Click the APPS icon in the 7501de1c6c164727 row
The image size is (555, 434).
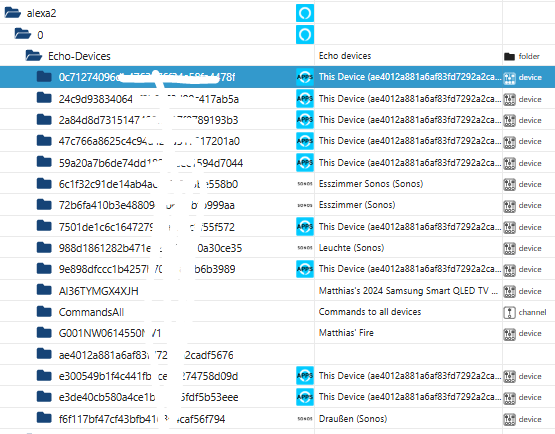click(305, 227)
